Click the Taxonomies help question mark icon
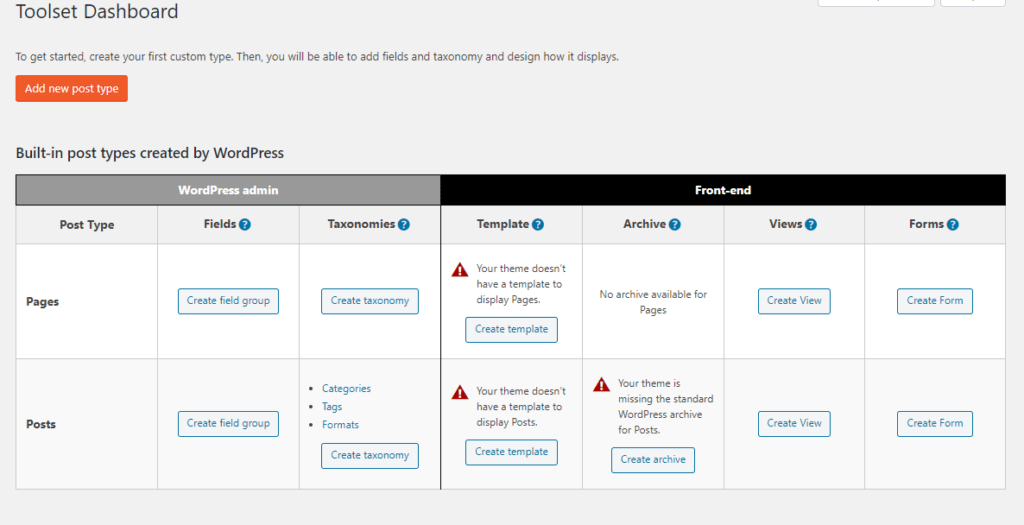Image resolution: width=1024 pixels, height=525 pixels. (x=404, y=225)
